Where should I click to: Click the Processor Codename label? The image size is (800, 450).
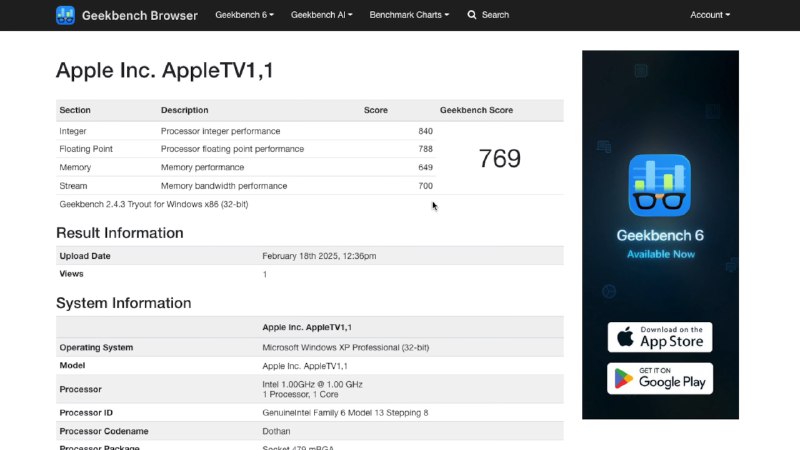[104, 431]
